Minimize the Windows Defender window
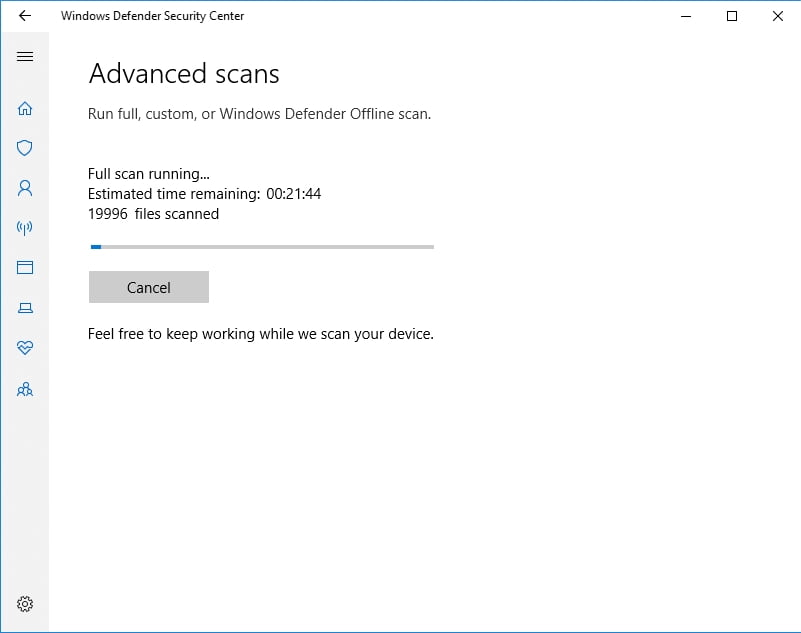The width and height of the screenshot is (801, 633). pyautogui.click(x=686, y=16)
